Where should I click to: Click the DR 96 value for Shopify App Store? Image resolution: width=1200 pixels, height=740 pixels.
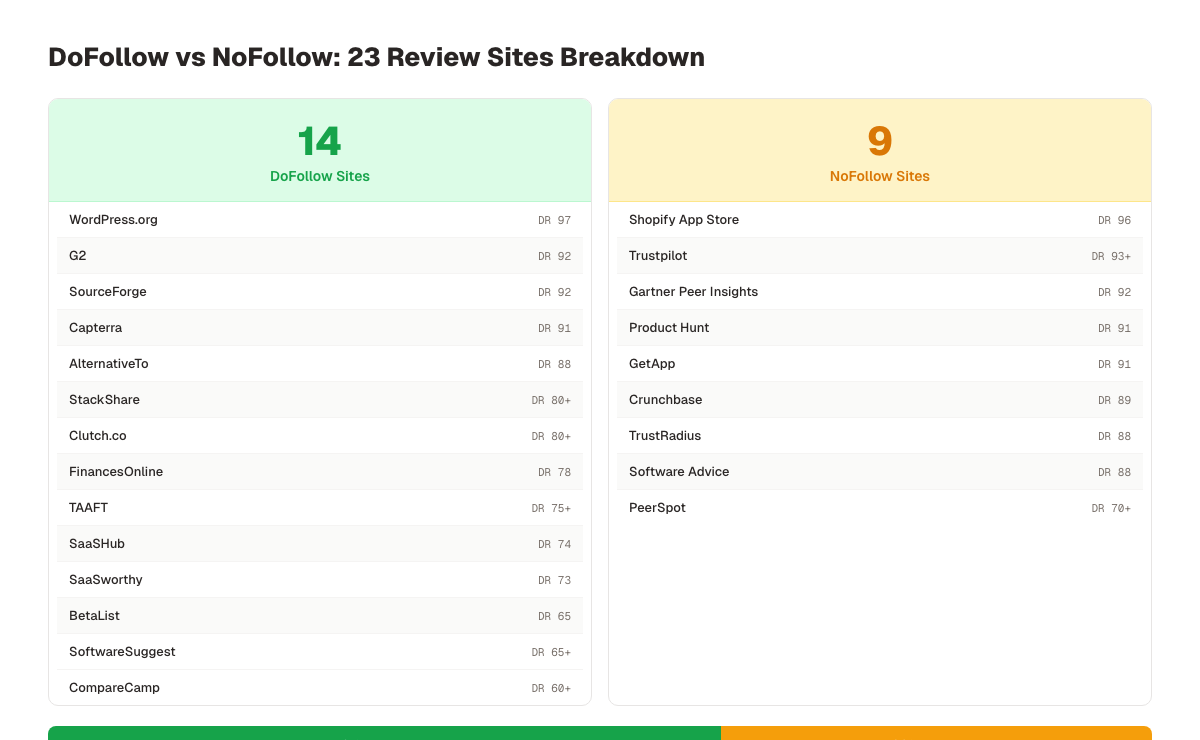tap(1114, 220)
